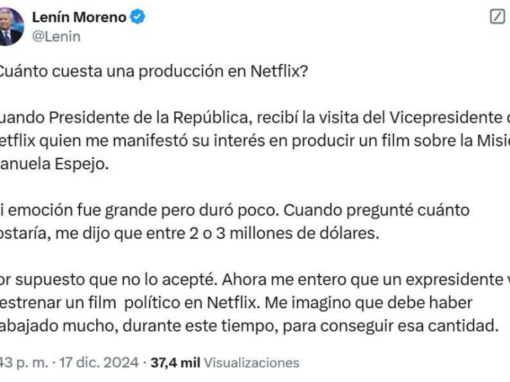The image size is (510, 382).
Task: Click the line saying no lo acepté
Action: (x=255, y=280)
